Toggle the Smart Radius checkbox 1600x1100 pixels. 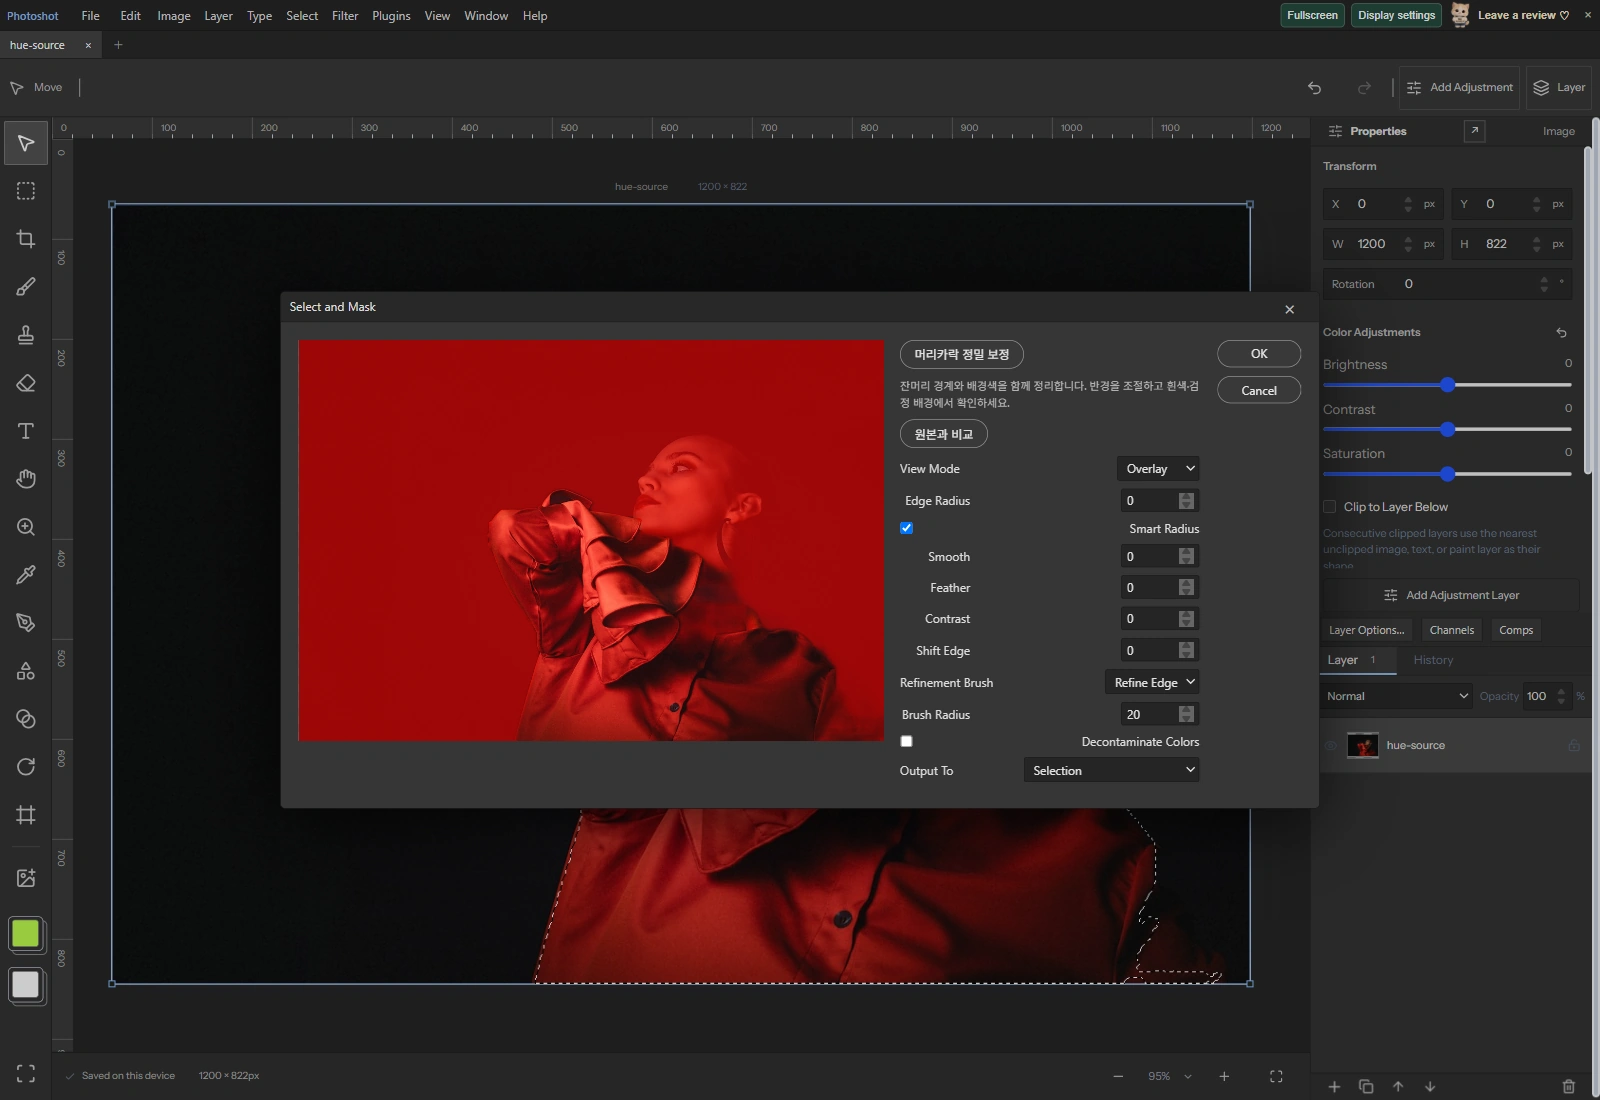[906, 528]
